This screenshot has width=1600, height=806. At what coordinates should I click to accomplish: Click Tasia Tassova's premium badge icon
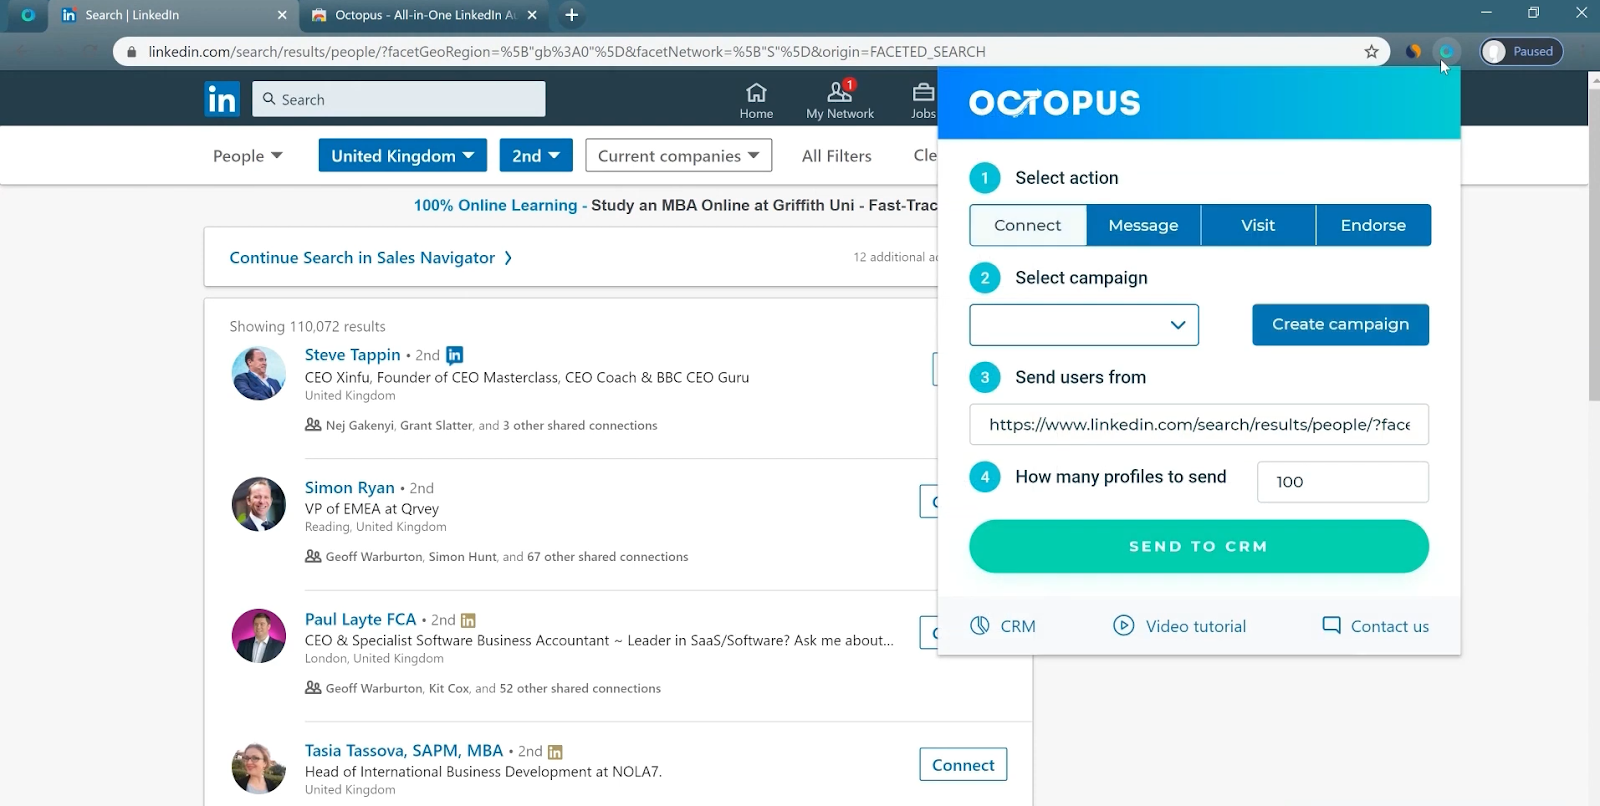pos(555,752)
